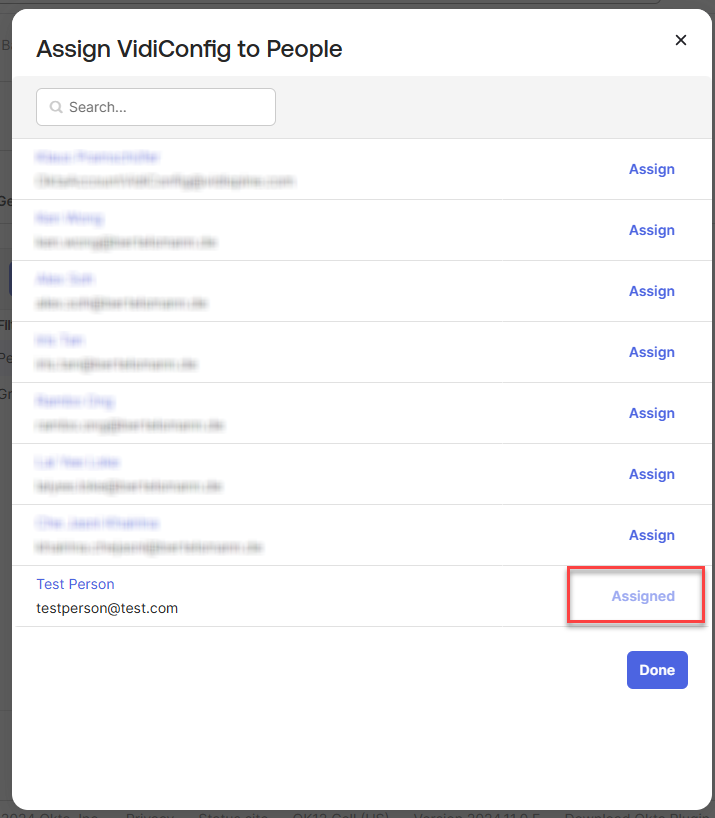Click the "Assign VidiConfig to People" heading
Viewport: 715px width, 818px height.
click(x=189, y=48)
